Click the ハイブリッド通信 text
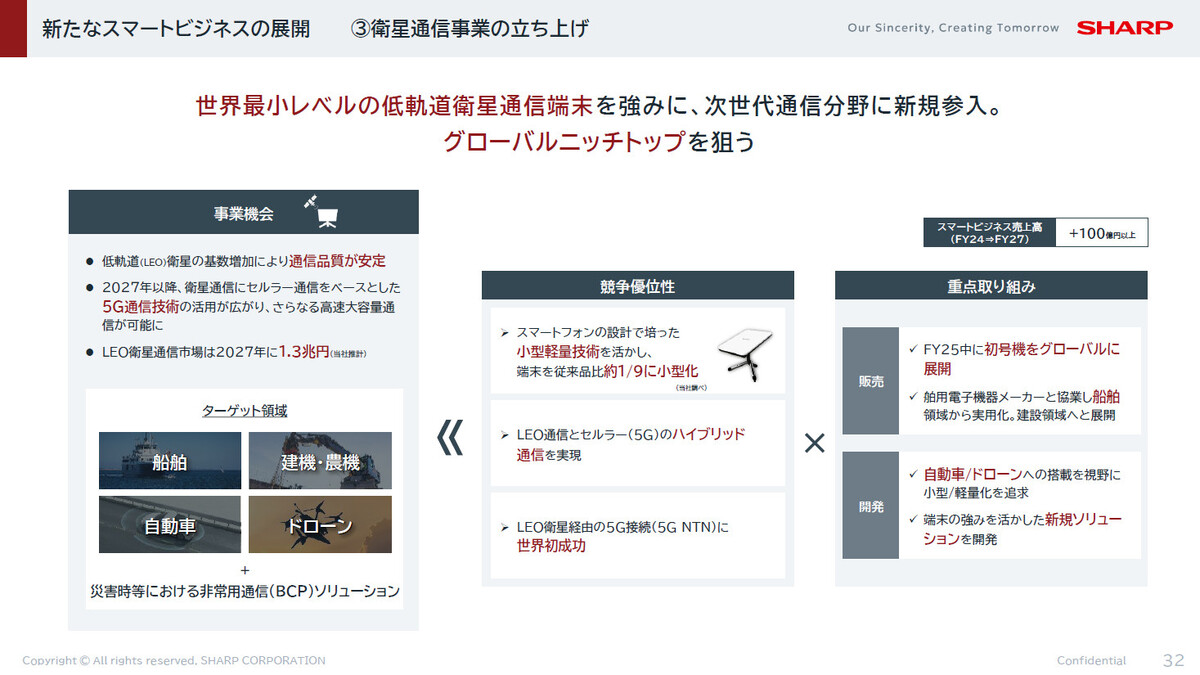The width and height of the screenshot is (1200, 675). (631, 444)
